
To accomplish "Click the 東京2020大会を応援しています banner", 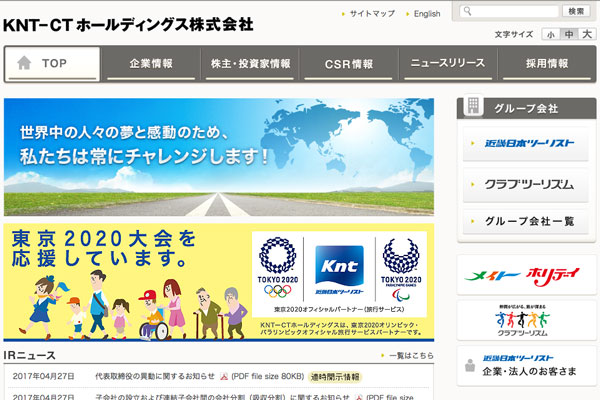I will (x=219, y=282).
